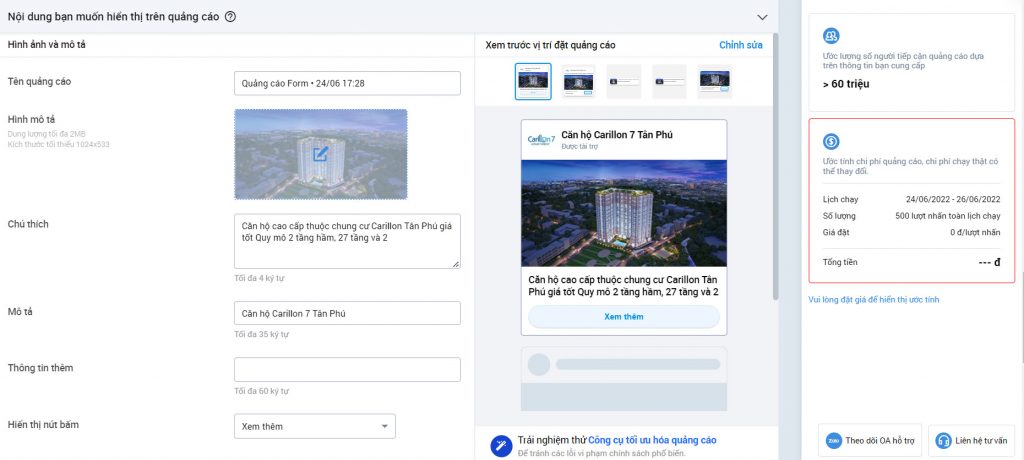Click Tổng tiền total value
This screenshot has width=1024, height=460.
(989, 262)
